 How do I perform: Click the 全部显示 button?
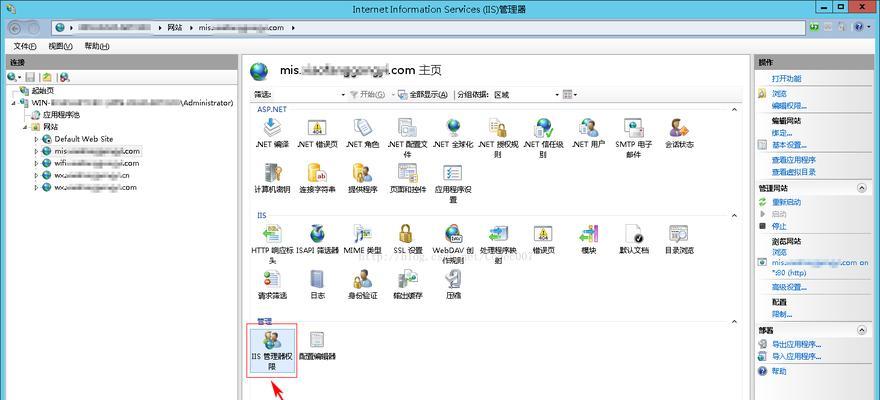pyautogui.click(x=423, y=95)
